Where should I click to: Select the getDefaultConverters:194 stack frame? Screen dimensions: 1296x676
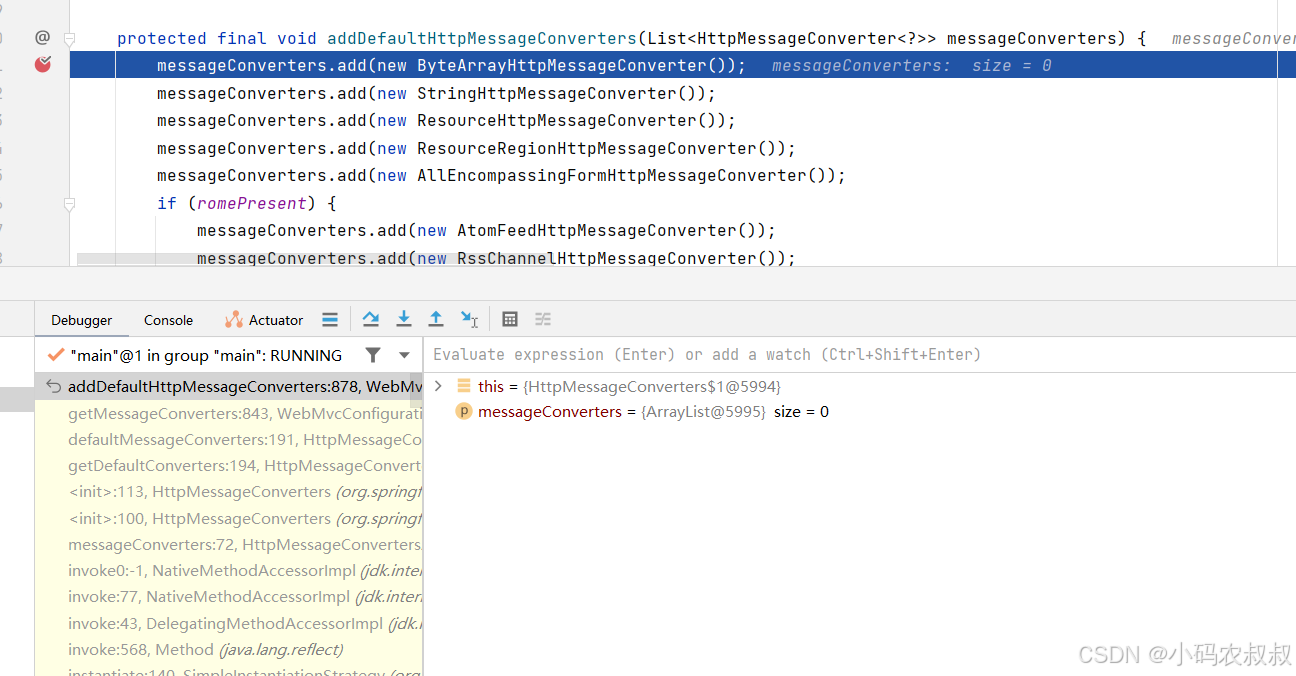click(229, 465)
